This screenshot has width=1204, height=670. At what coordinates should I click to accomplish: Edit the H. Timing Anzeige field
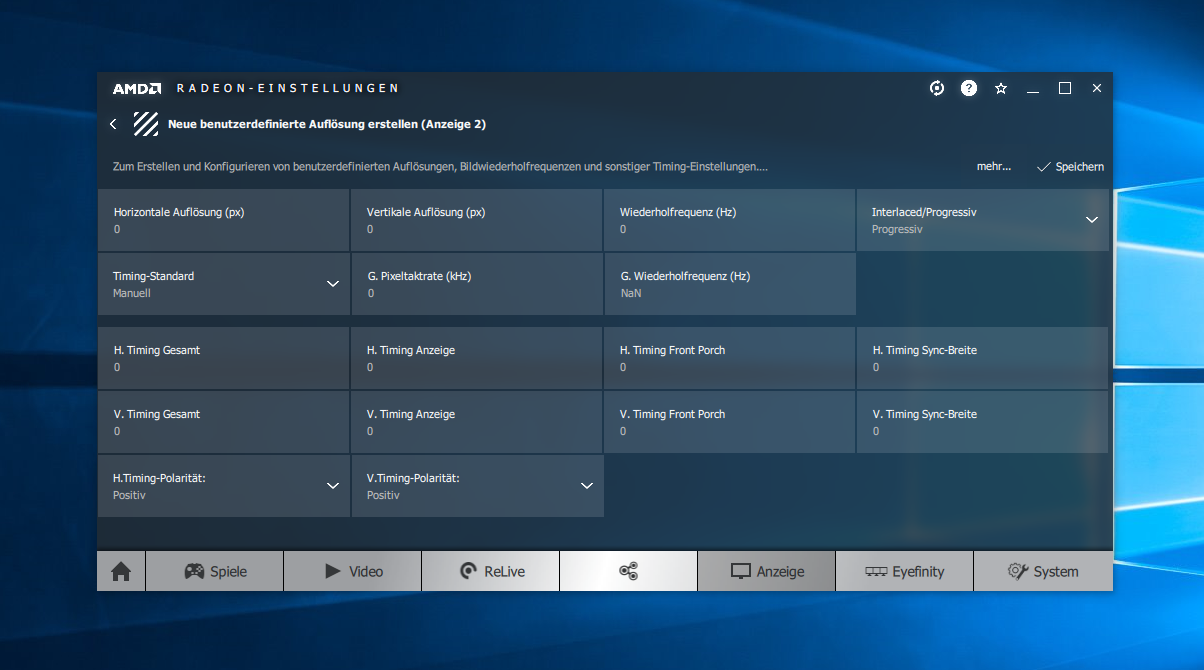pos(477,358)
